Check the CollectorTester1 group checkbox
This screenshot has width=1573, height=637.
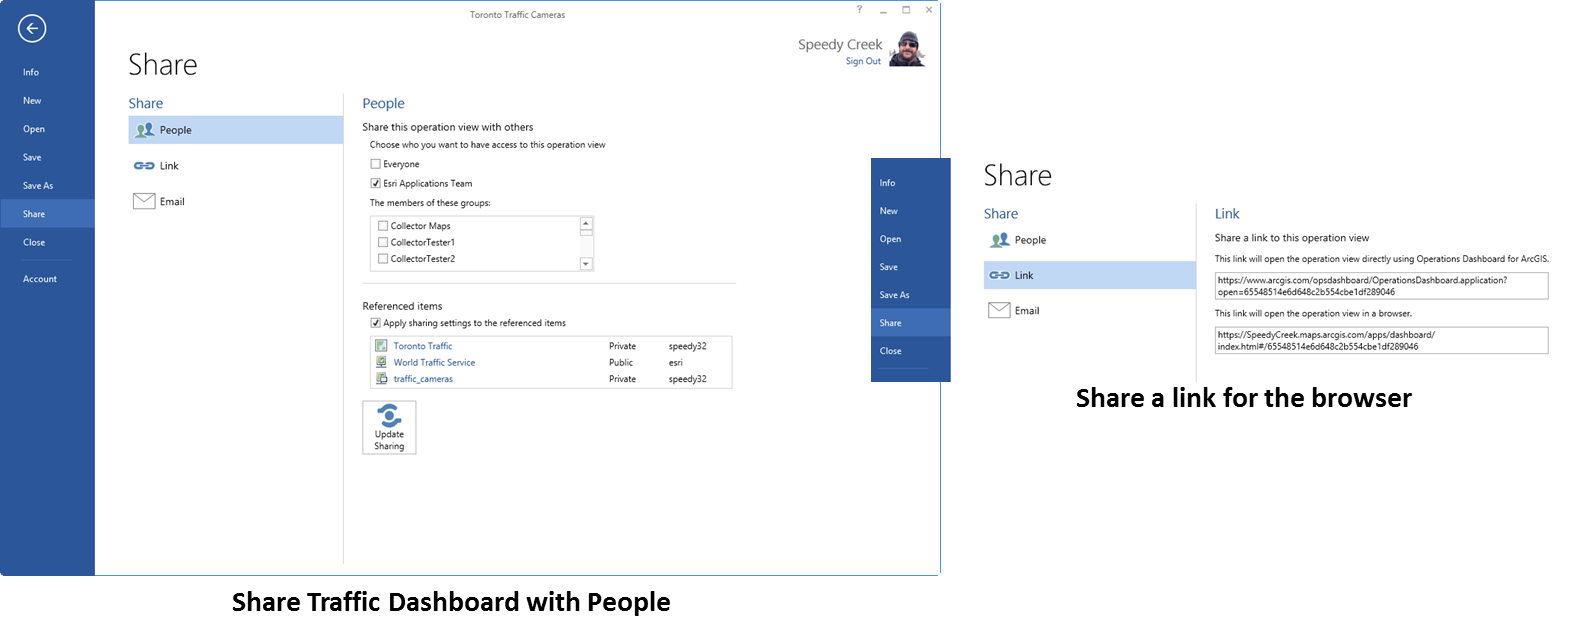tap(383, 242)
